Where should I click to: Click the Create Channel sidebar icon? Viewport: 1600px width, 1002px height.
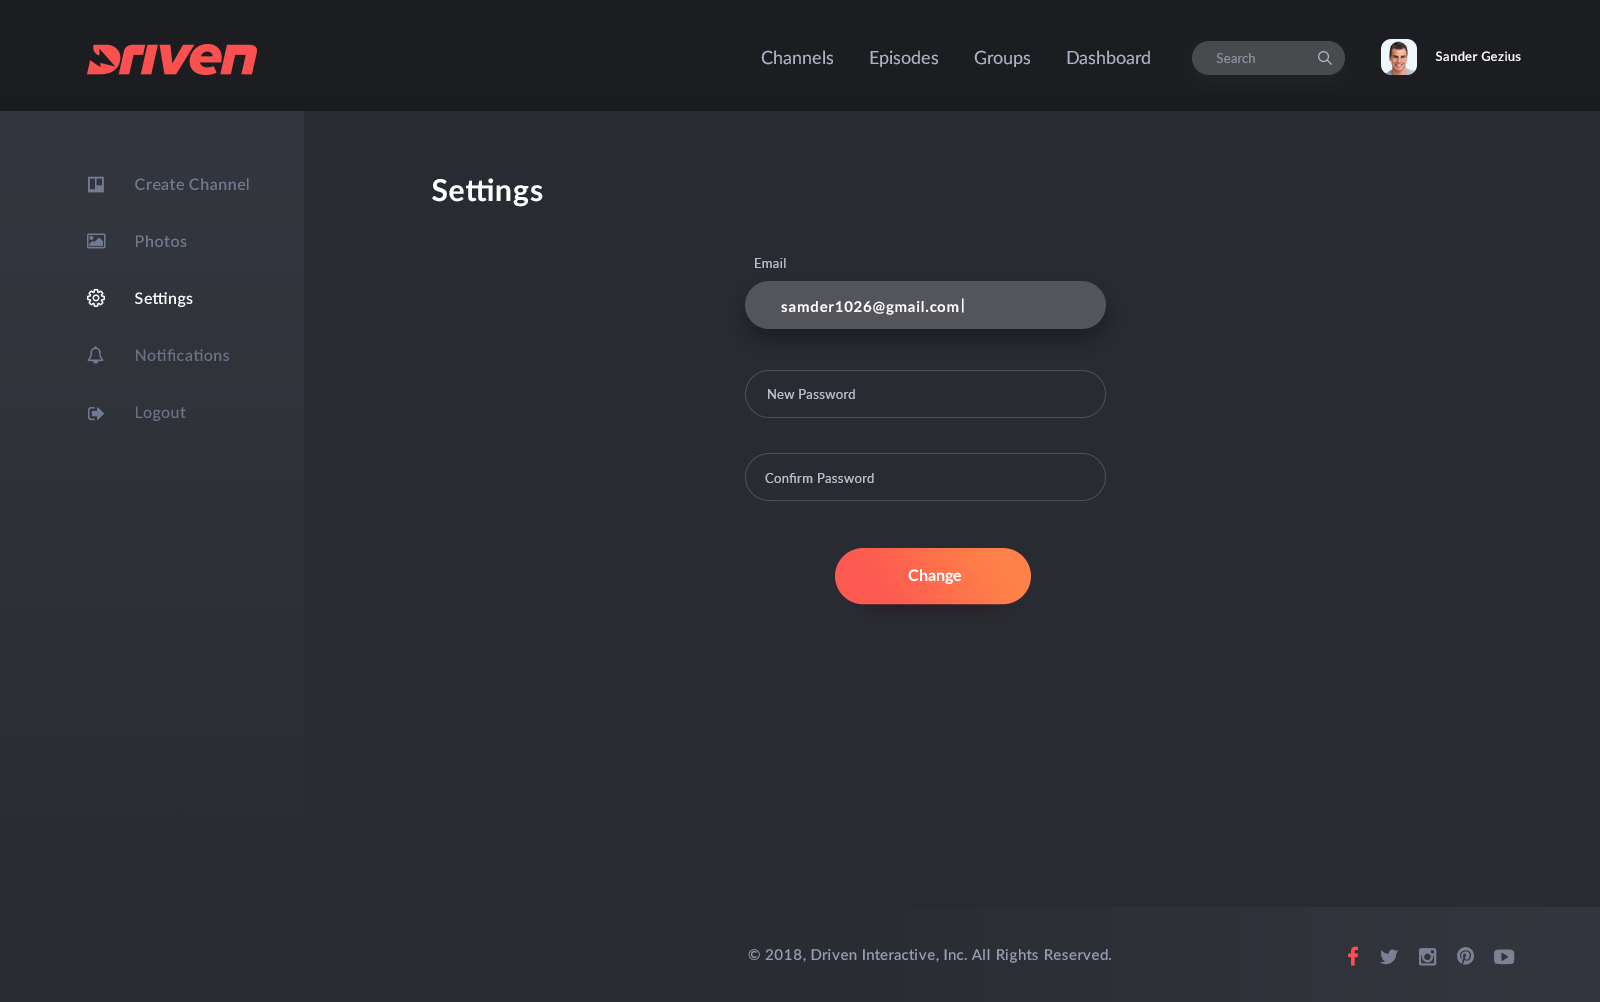coord(96,184)
